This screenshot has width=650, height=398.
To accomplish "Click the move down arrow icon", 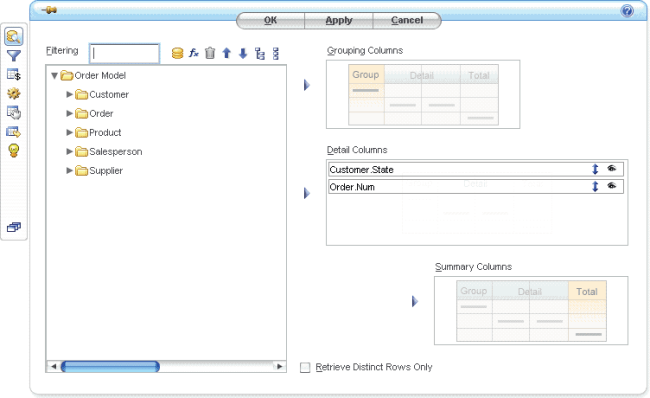I will tap(243, 53).
